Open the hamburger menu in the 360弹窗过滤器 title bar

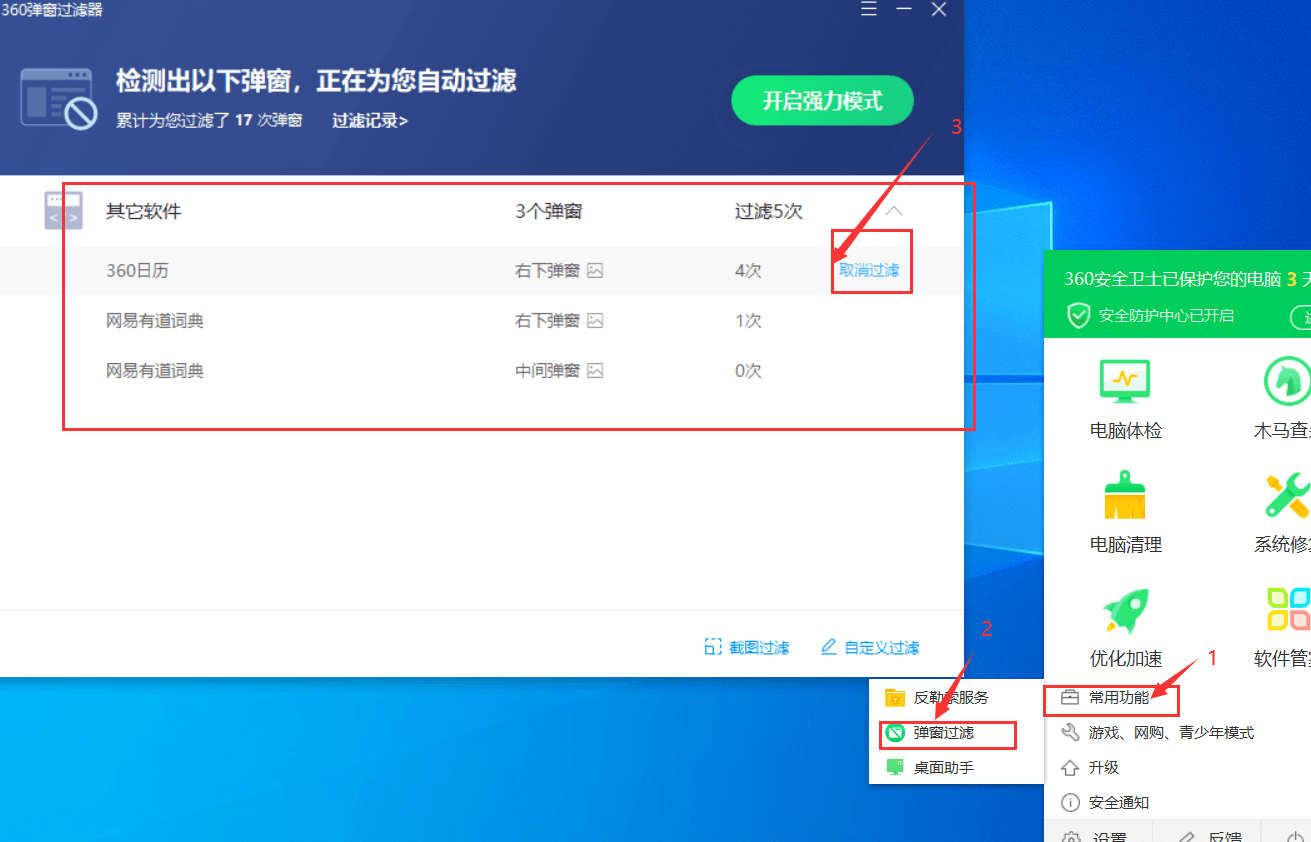pos(869,9)
